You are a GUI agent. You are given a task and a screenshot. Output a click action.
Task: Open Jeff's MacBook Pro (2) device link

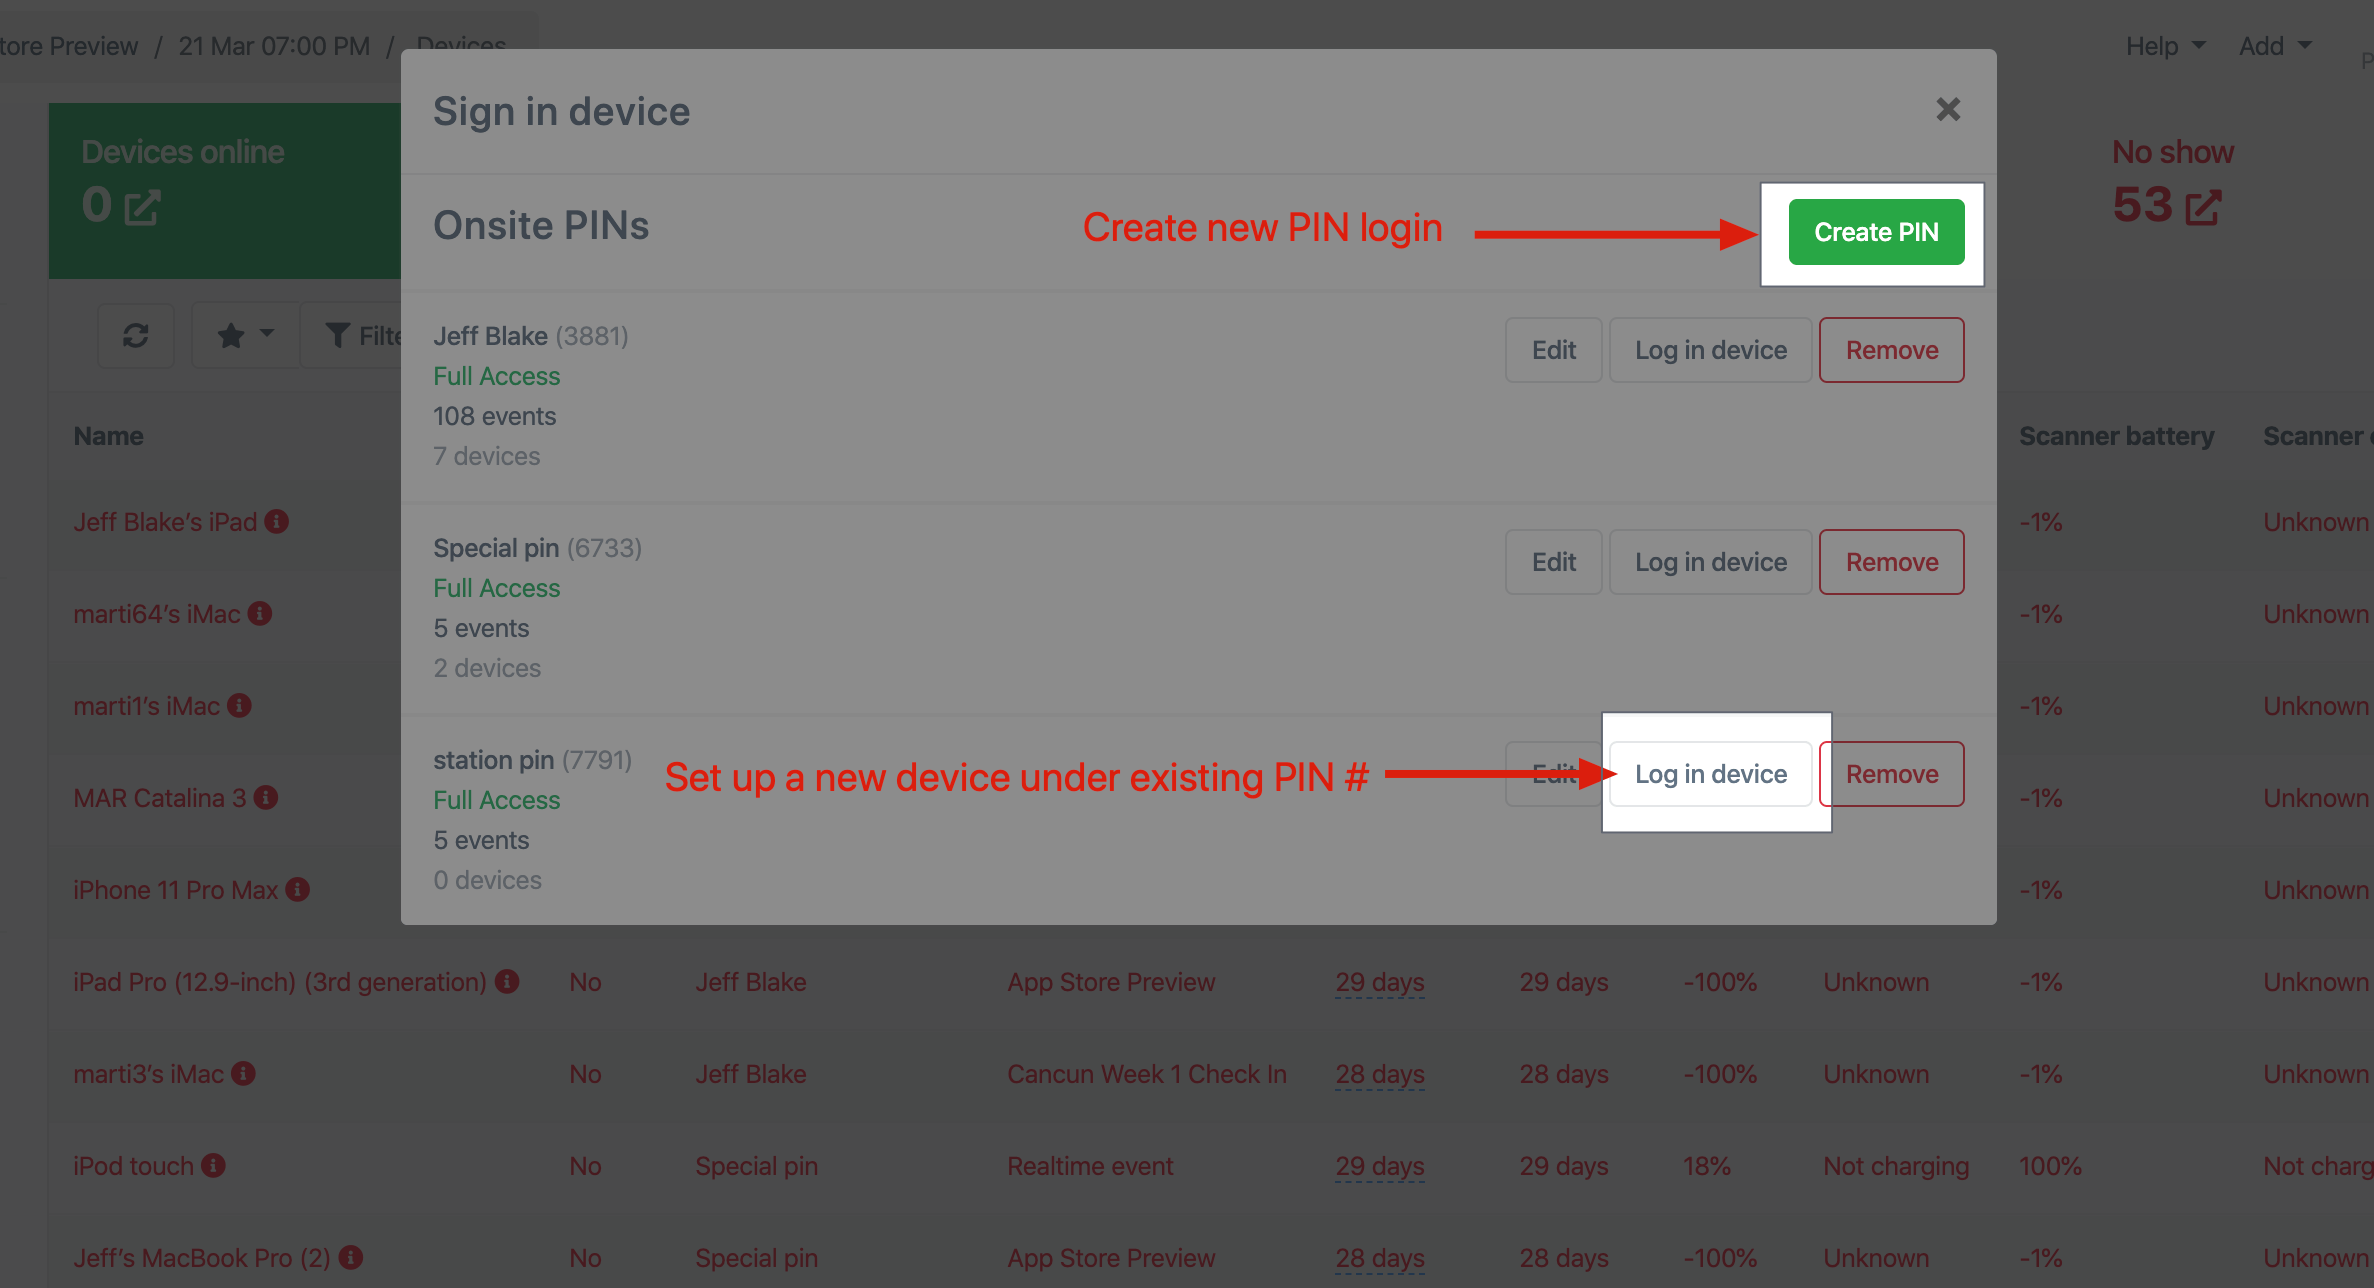[202, 1258]
